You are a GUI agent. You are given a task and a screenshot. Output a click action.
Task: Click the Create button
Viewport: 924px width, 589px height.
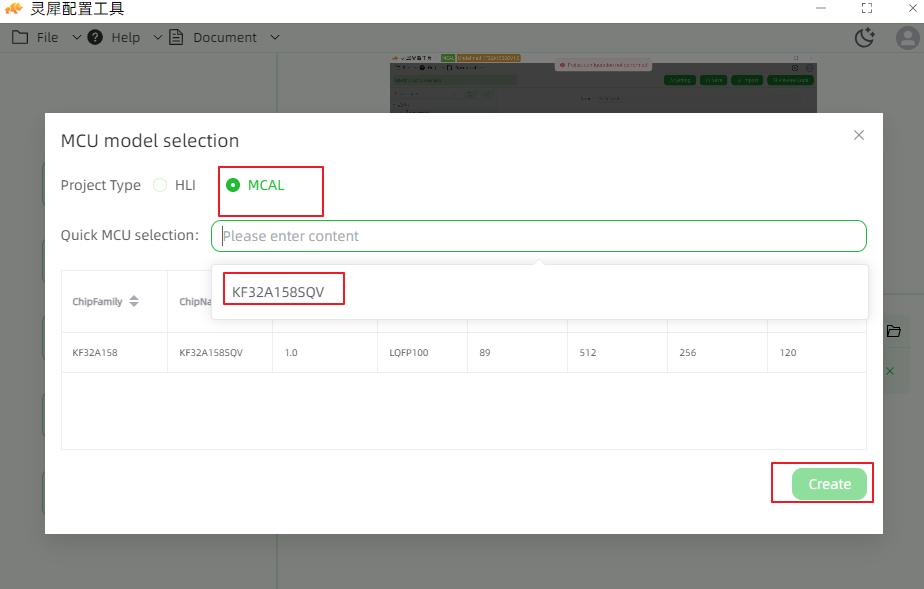[829, 484]
